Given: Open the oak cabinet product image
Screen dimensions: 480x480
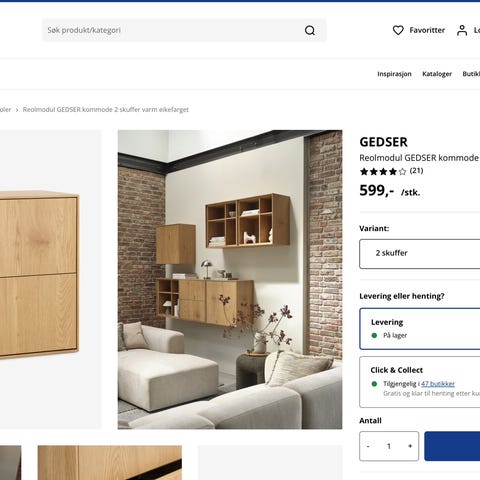Looking at the screenshot, I should [51, 279].
